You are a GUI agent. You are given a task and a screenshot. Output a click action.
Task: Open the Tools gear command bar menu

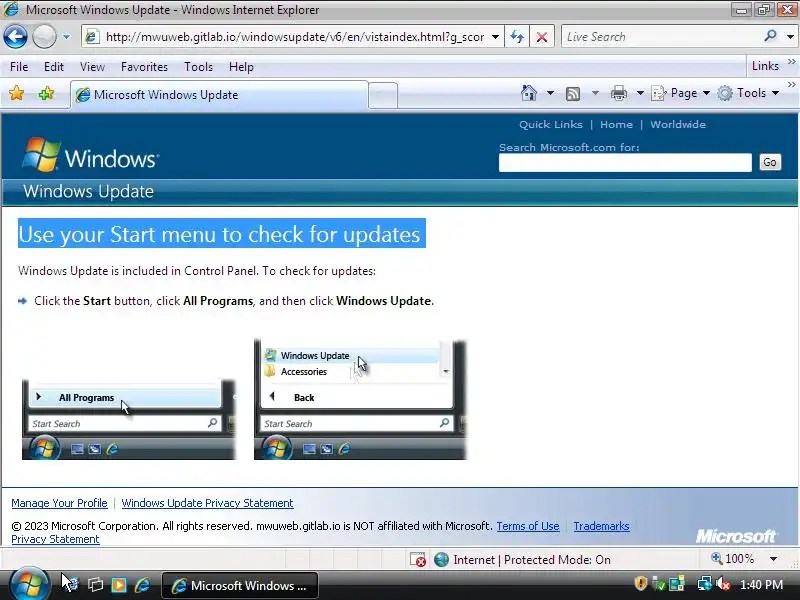[748, 93]
